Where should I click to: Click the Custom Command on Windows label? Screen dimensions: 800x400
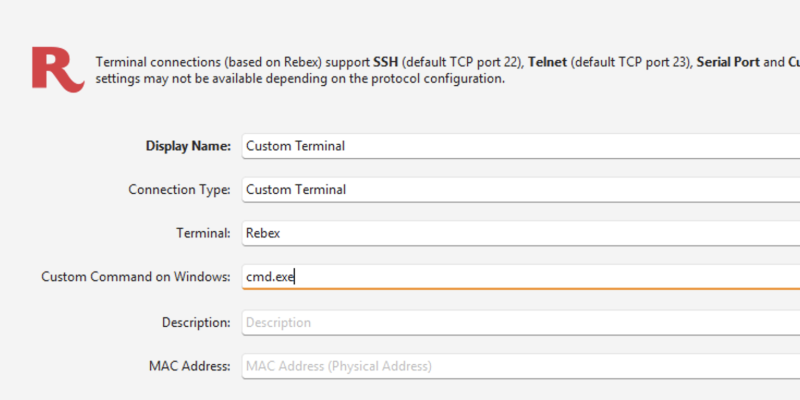tap(136, 277)
